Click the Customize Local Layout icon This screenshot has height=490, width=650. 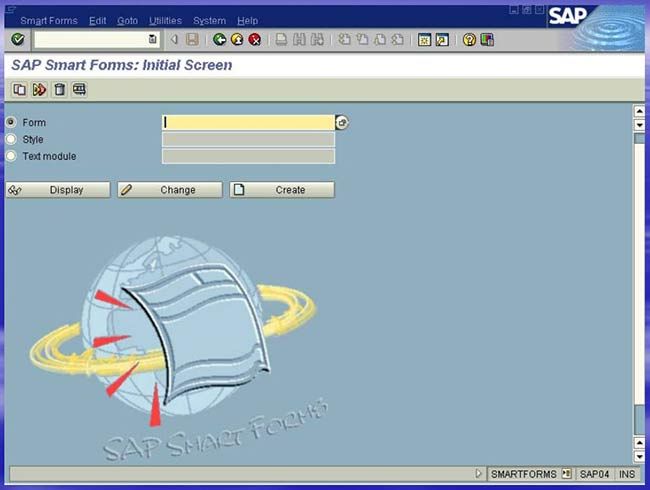[487, 39]
